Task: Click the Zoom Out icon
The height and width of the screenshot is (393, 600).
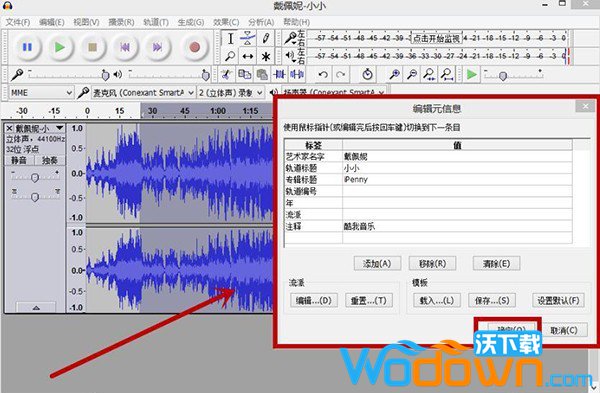Action: point(412,74)
